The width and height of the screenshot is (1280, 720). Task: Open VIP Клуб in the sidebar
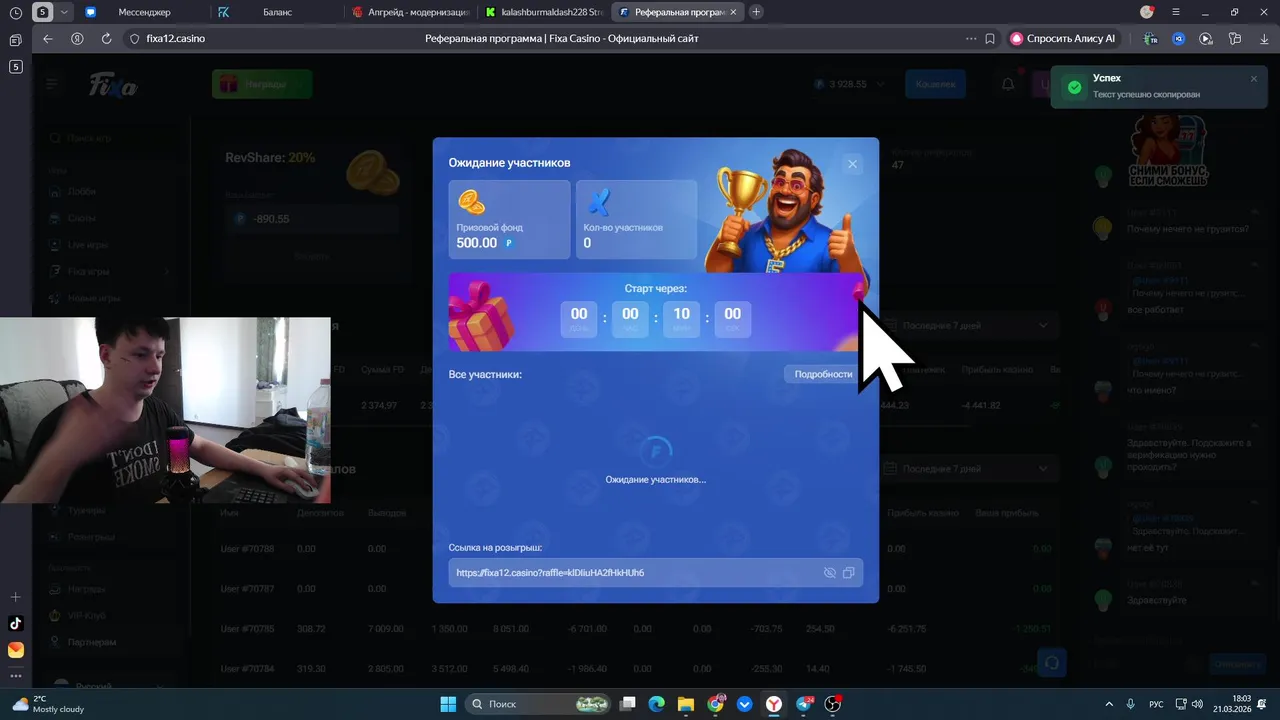click(86, 615)
